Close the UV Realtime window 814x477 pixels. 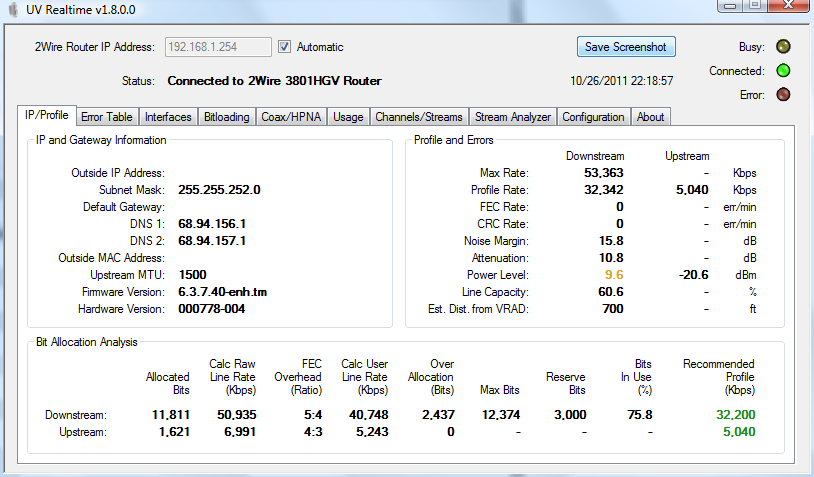[790, 6]
